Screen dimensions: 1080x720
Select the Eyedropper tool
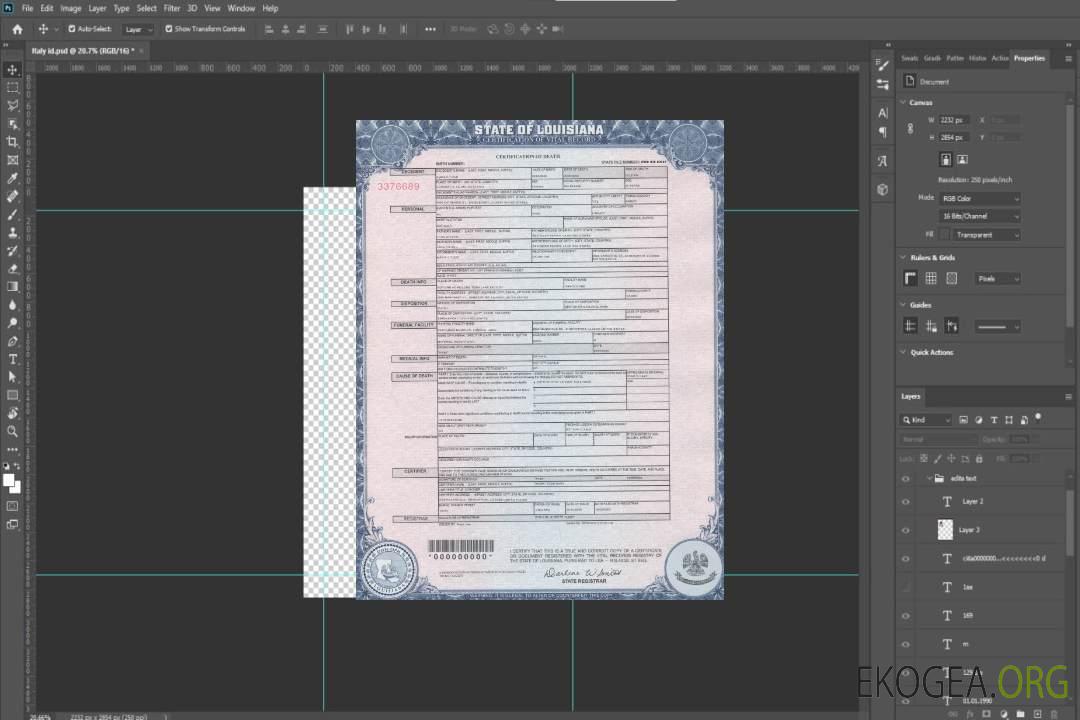(x=13, y=178)
